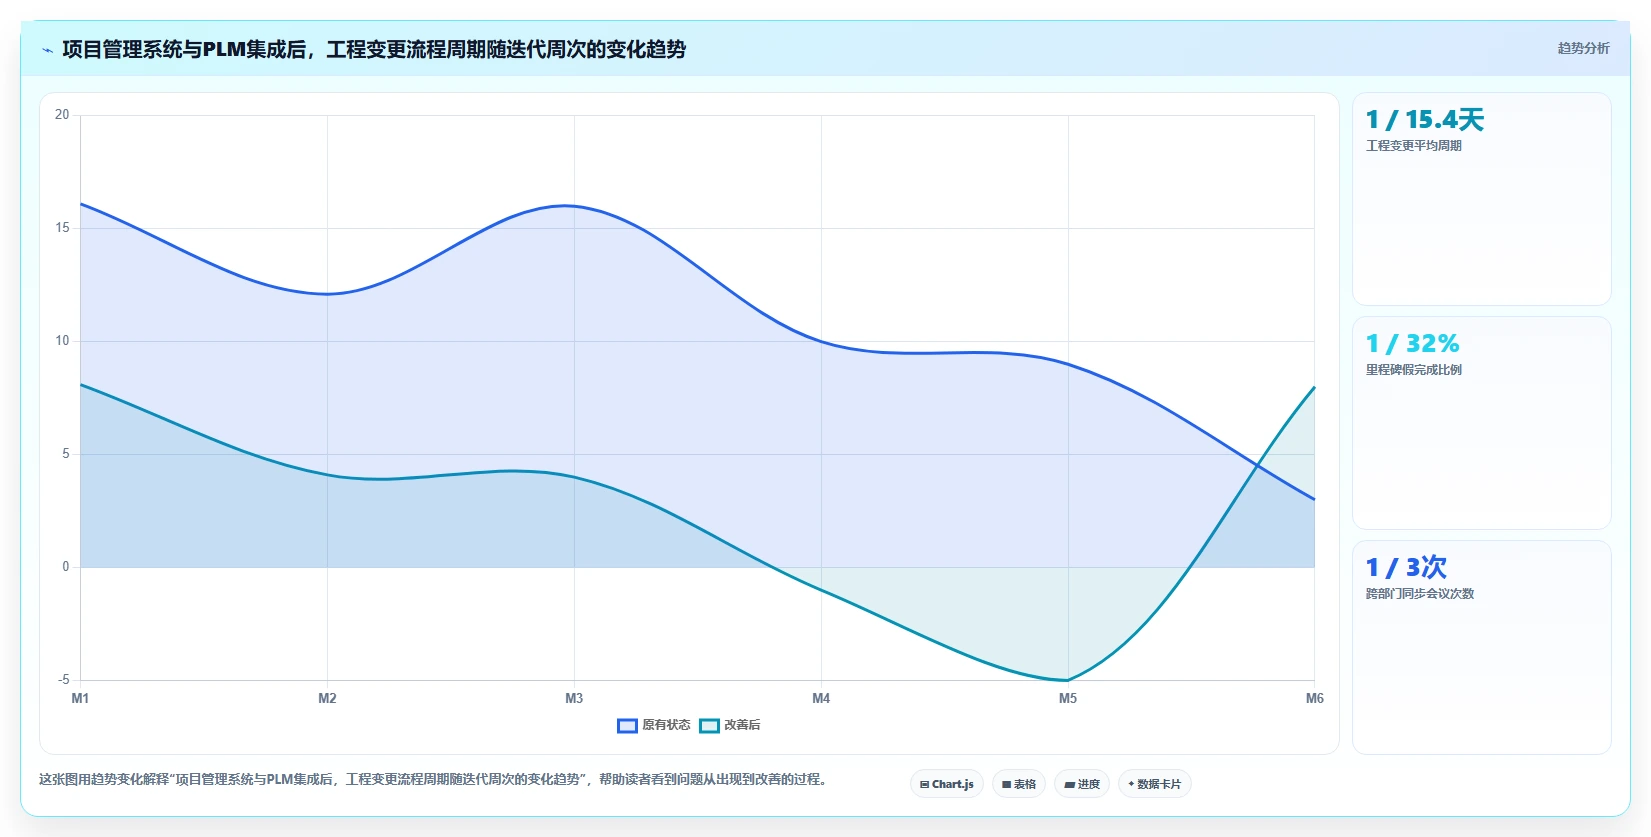Click the 趋势分析 label in the header
Viewport: 1651px width, 837px height.
tap(1583, 48)
